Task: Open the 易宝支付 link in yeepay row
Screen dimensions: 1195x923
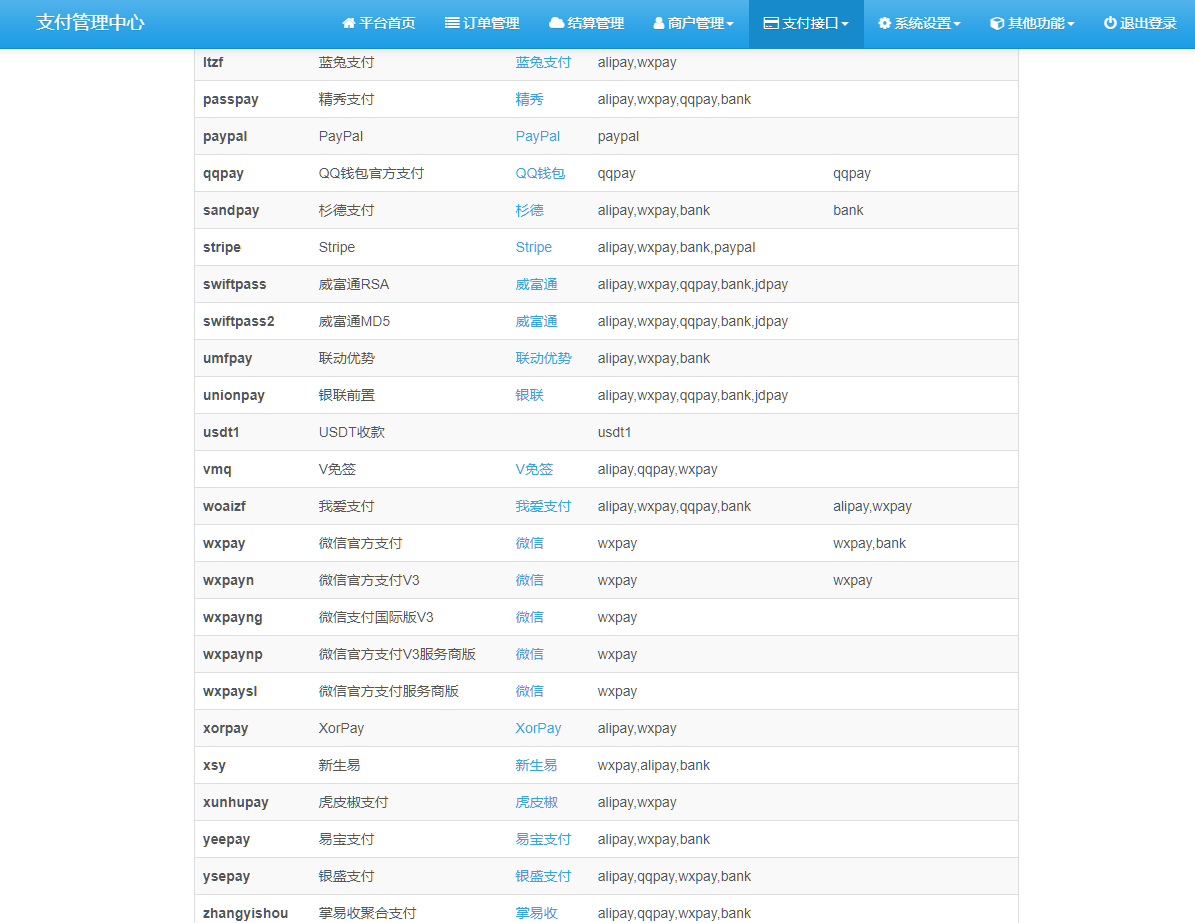Action: [543, 839]
